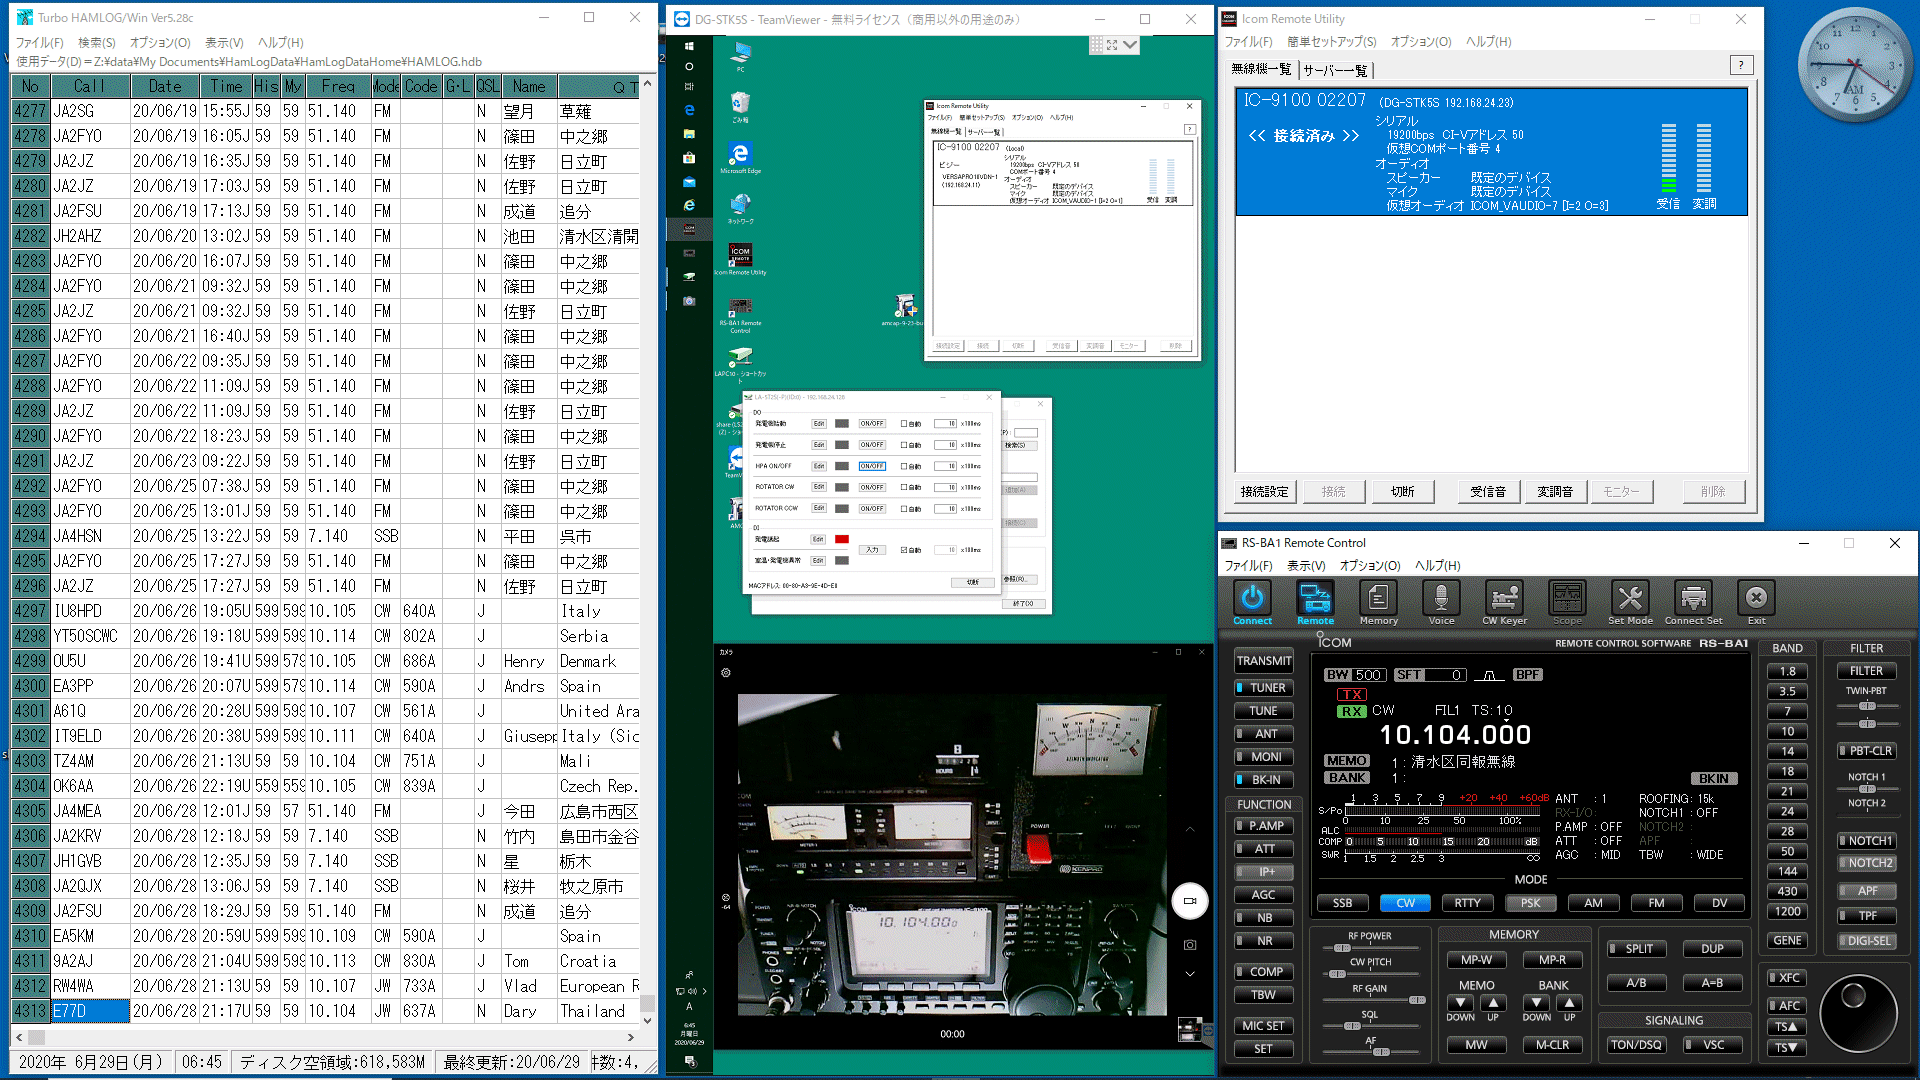Open the CW Keyer tool

[1504, 598]
